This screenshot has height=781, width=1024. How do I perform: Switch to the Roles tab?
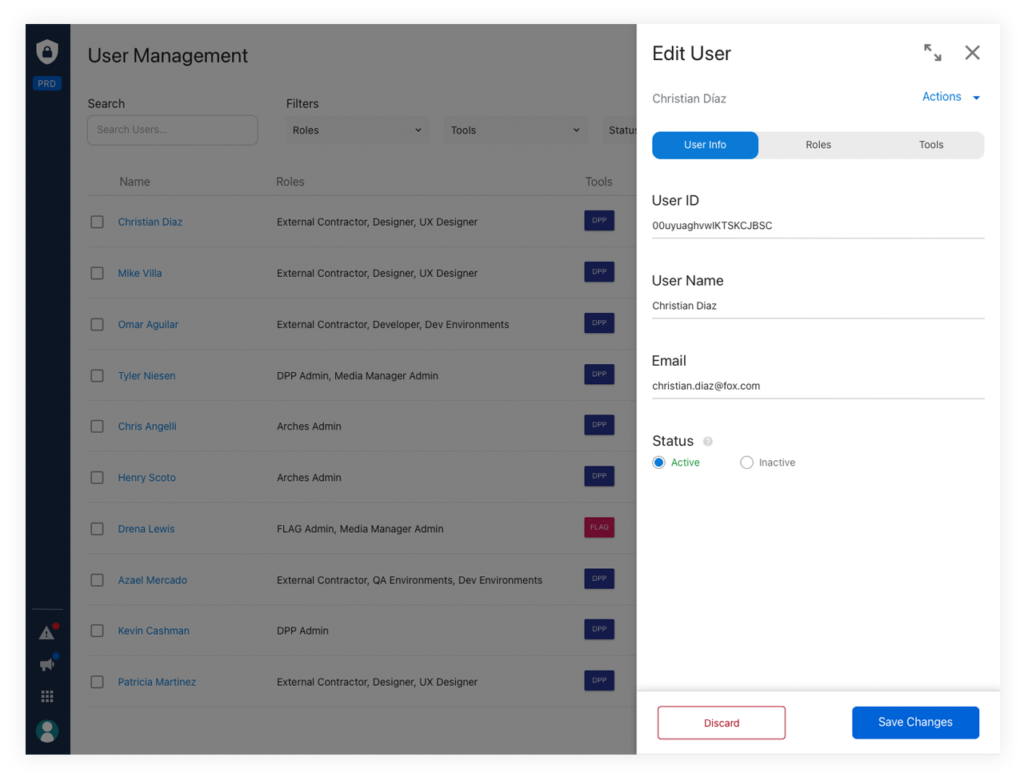point(818,145)
